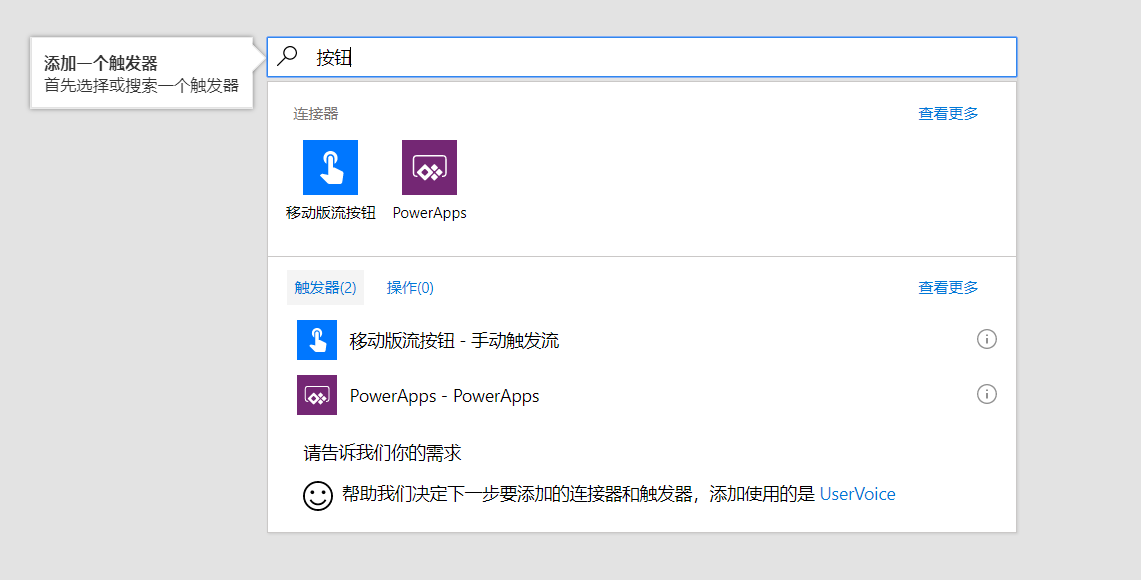The width and height of the screenshot is (1141, 580).
Task: Click the smiley face feedback icon
Action: click(318, 495)
